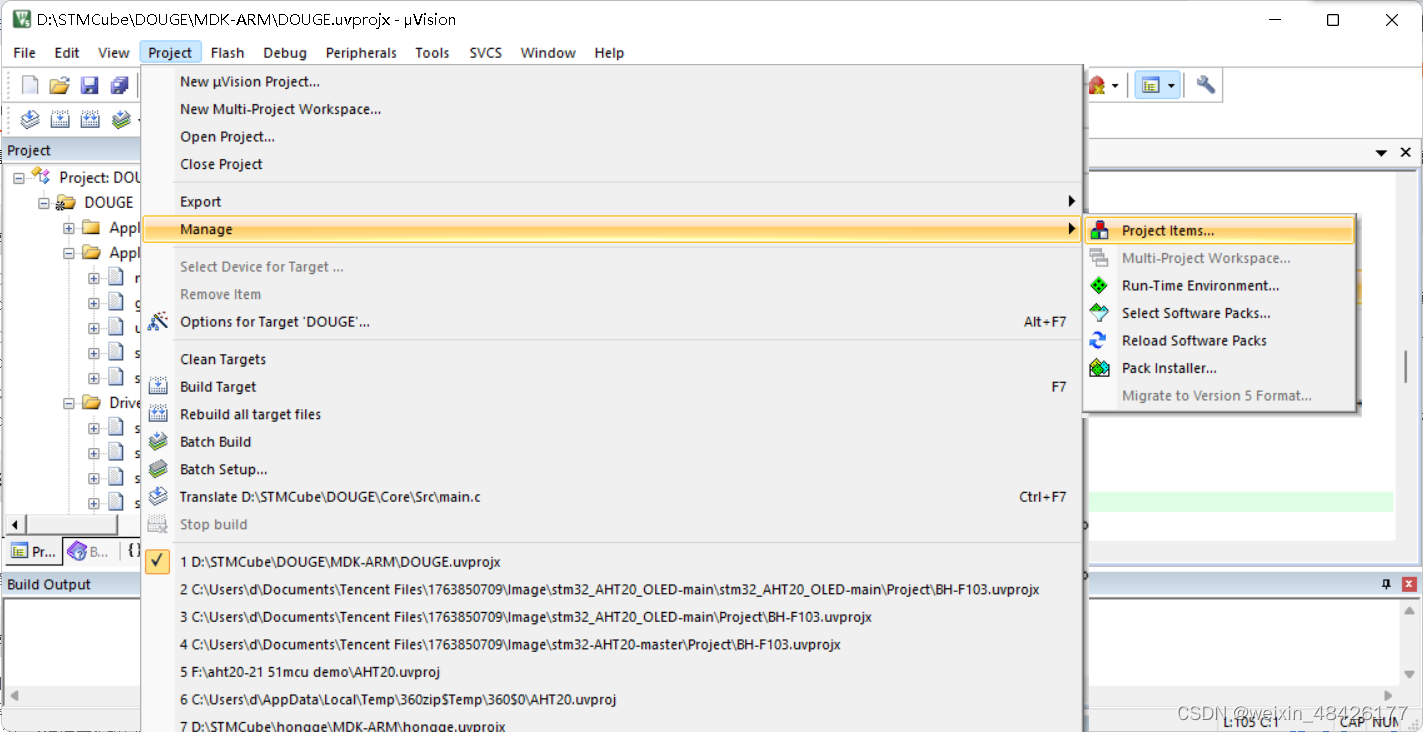The image size is (1423, 732).
Task: Open the window layout dropdown arrow
Action: pos(1171,86)
